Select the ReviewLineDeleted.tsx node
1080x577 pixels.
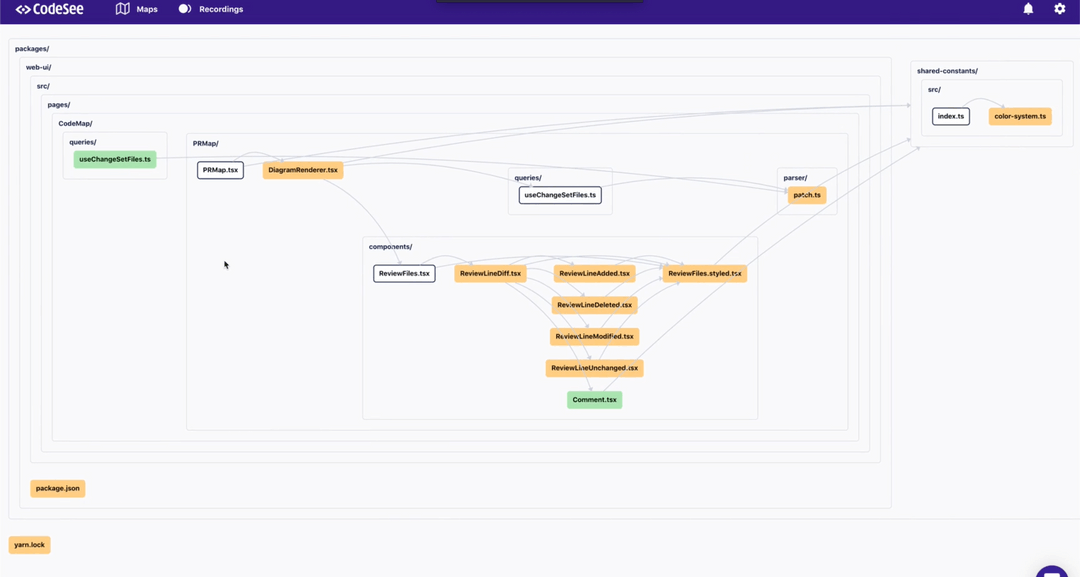click(x=595, y=304)
